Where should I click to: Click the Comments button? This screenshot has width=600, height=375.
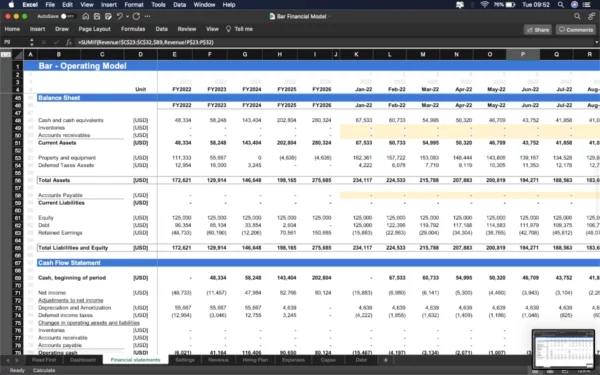coord(576,29)
